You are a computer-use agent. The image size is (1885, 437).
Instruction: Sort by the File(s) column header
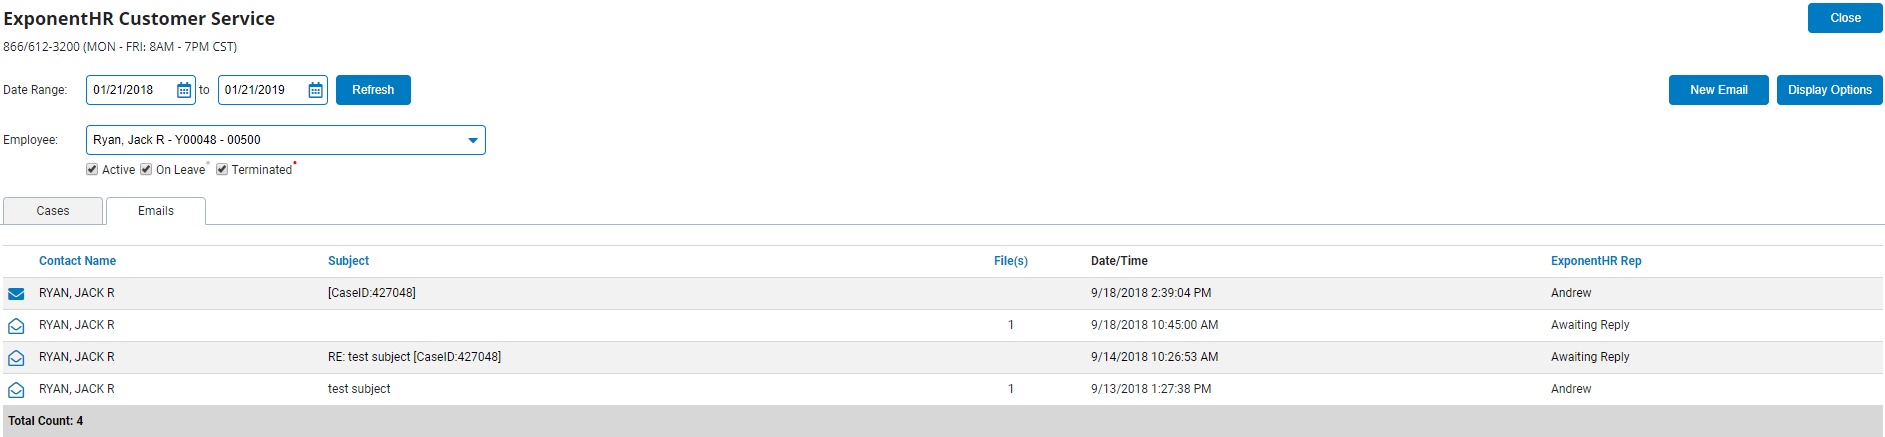[x=1010, y=261]
